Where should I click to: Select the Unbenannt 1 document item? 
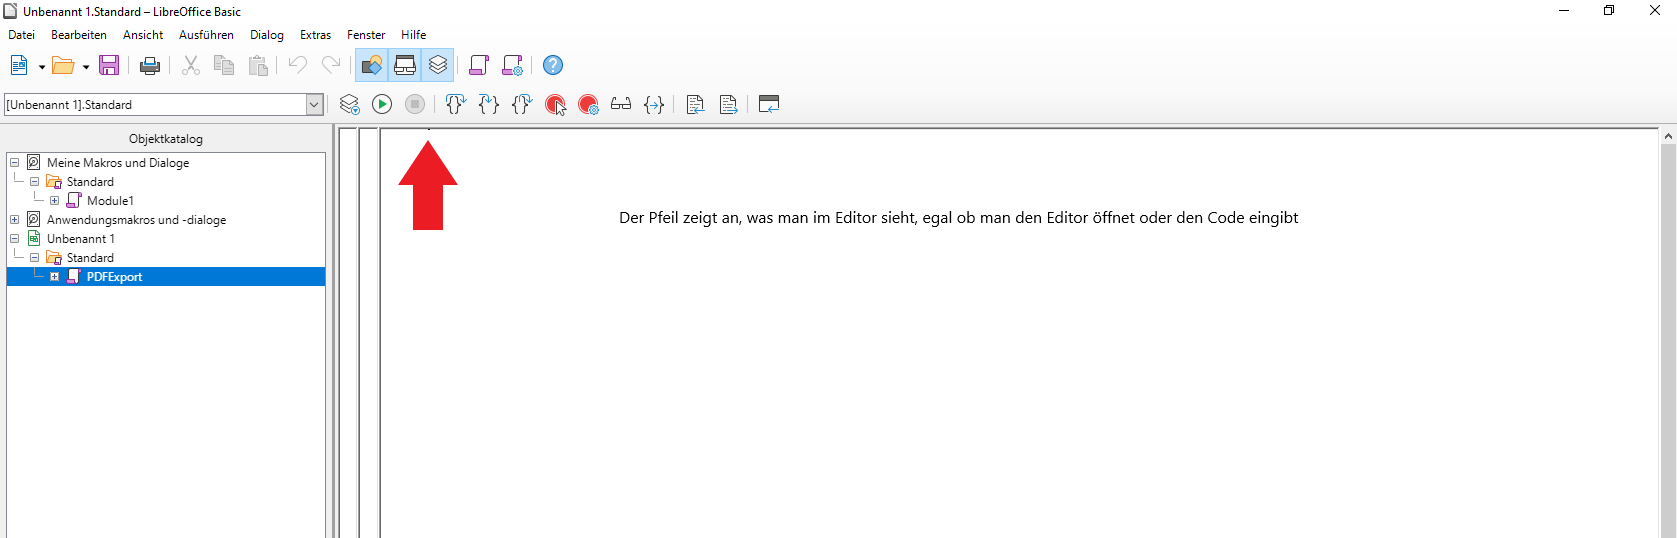[x=80, y=239]
